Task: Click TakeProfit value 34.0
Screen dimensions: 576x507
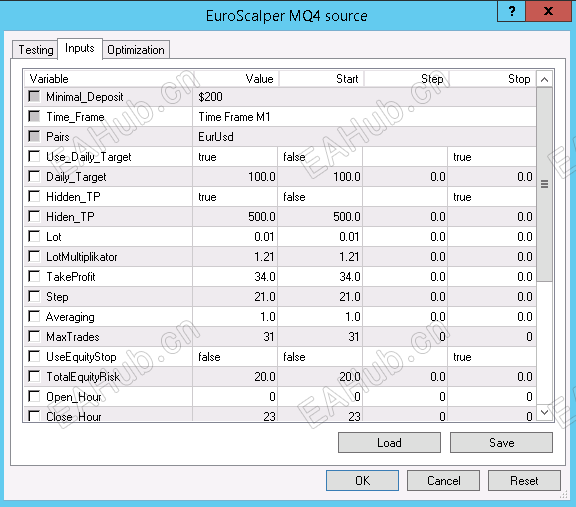Action: (x=235, y=277)
